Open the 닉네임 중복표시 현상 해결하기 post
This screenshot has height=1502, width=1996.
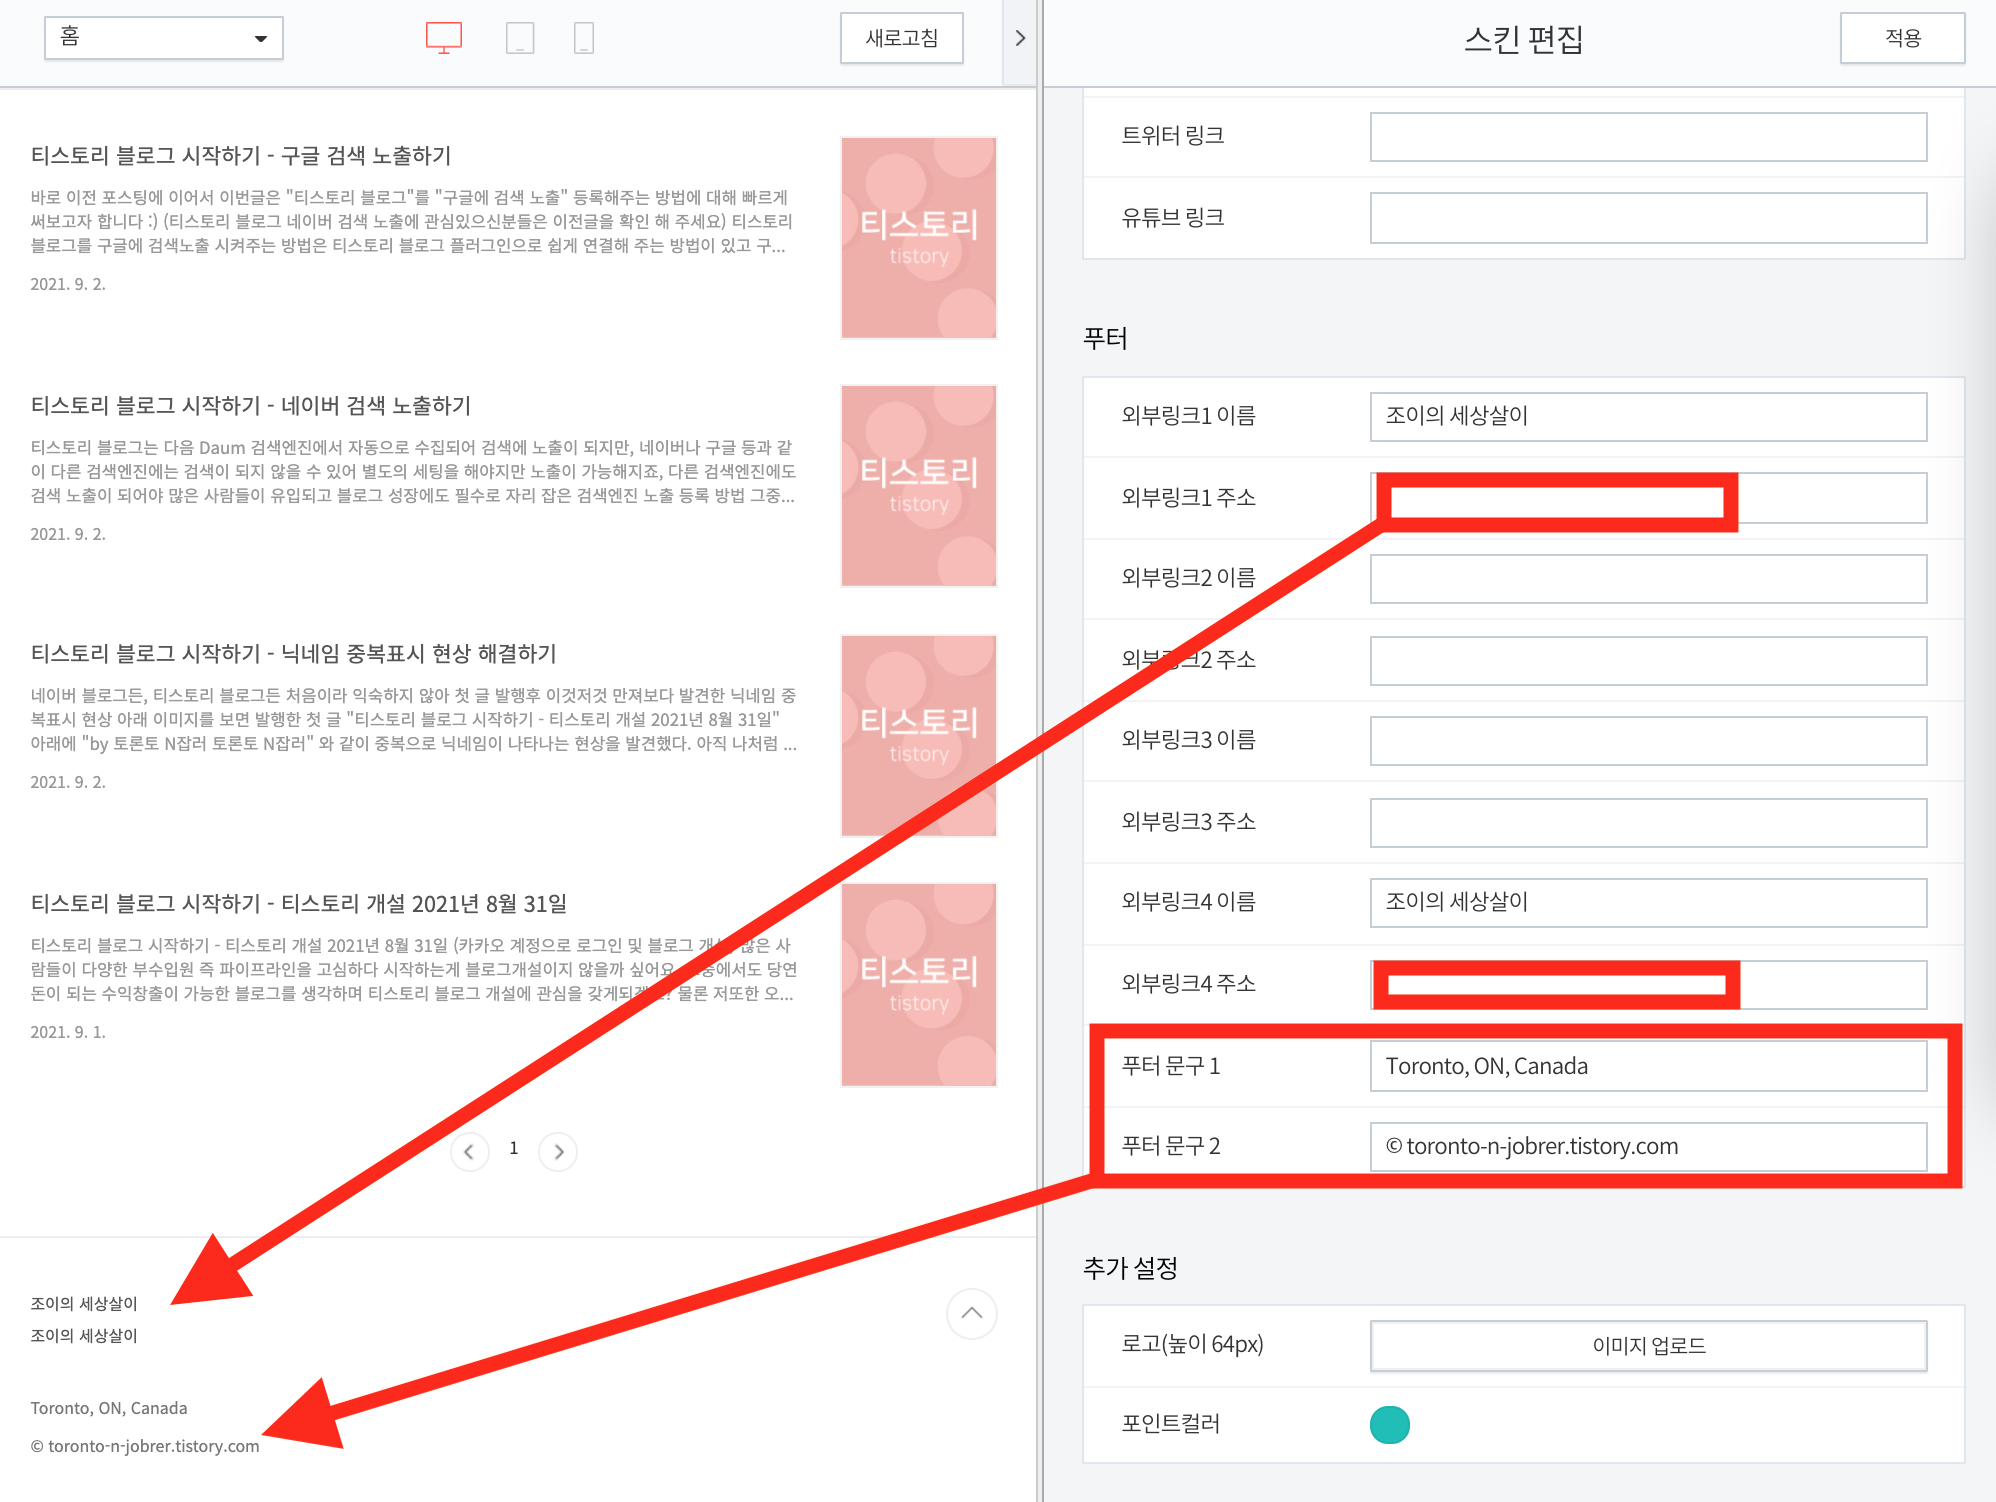click(x=293, y=654)
